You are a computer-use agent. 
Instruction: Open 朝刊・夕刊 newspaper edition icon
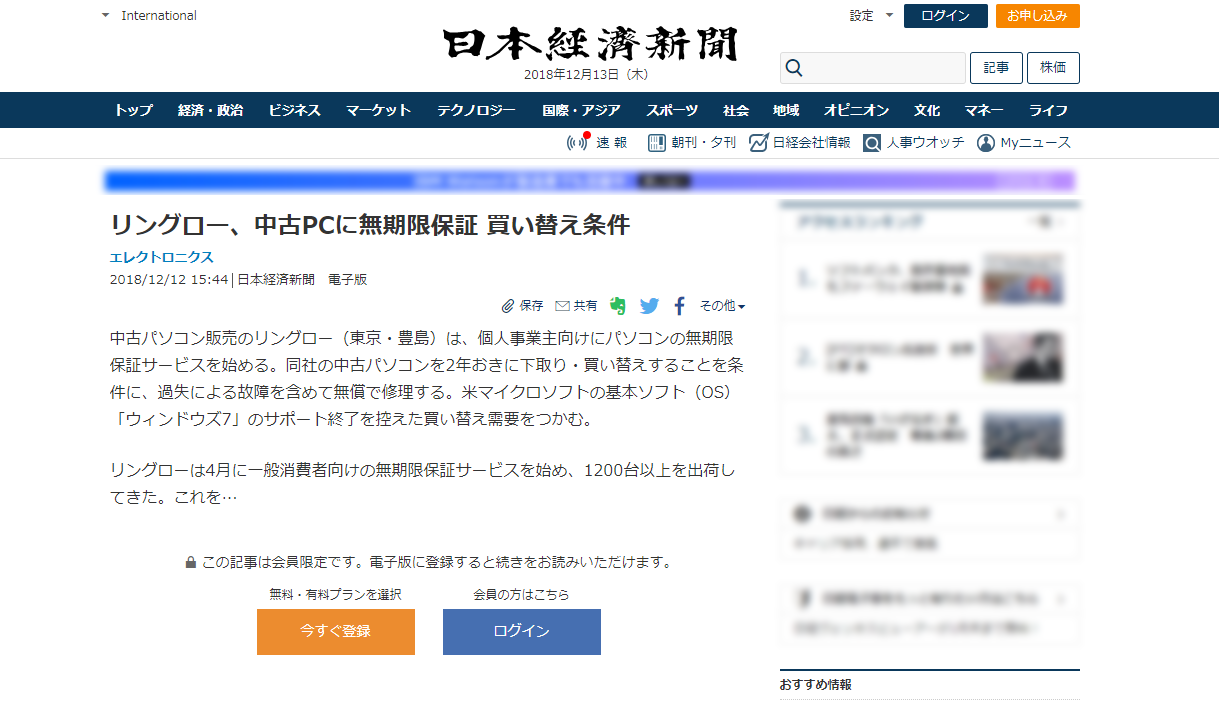657,143
